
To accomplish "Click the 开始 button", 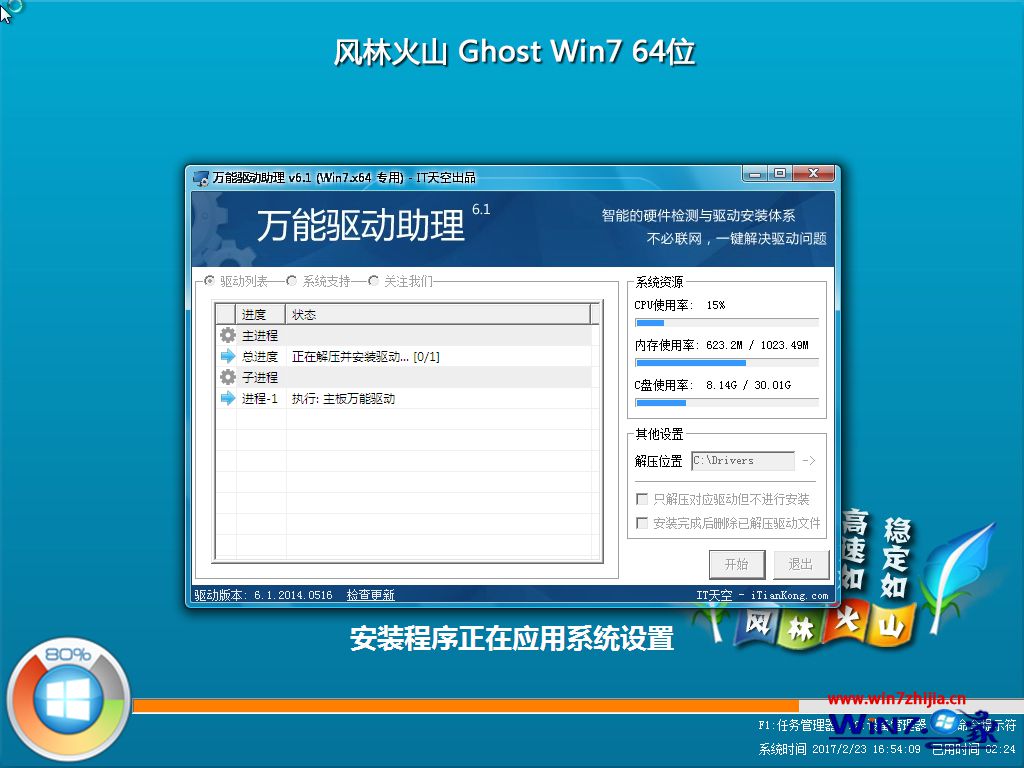I will [737, 564].
